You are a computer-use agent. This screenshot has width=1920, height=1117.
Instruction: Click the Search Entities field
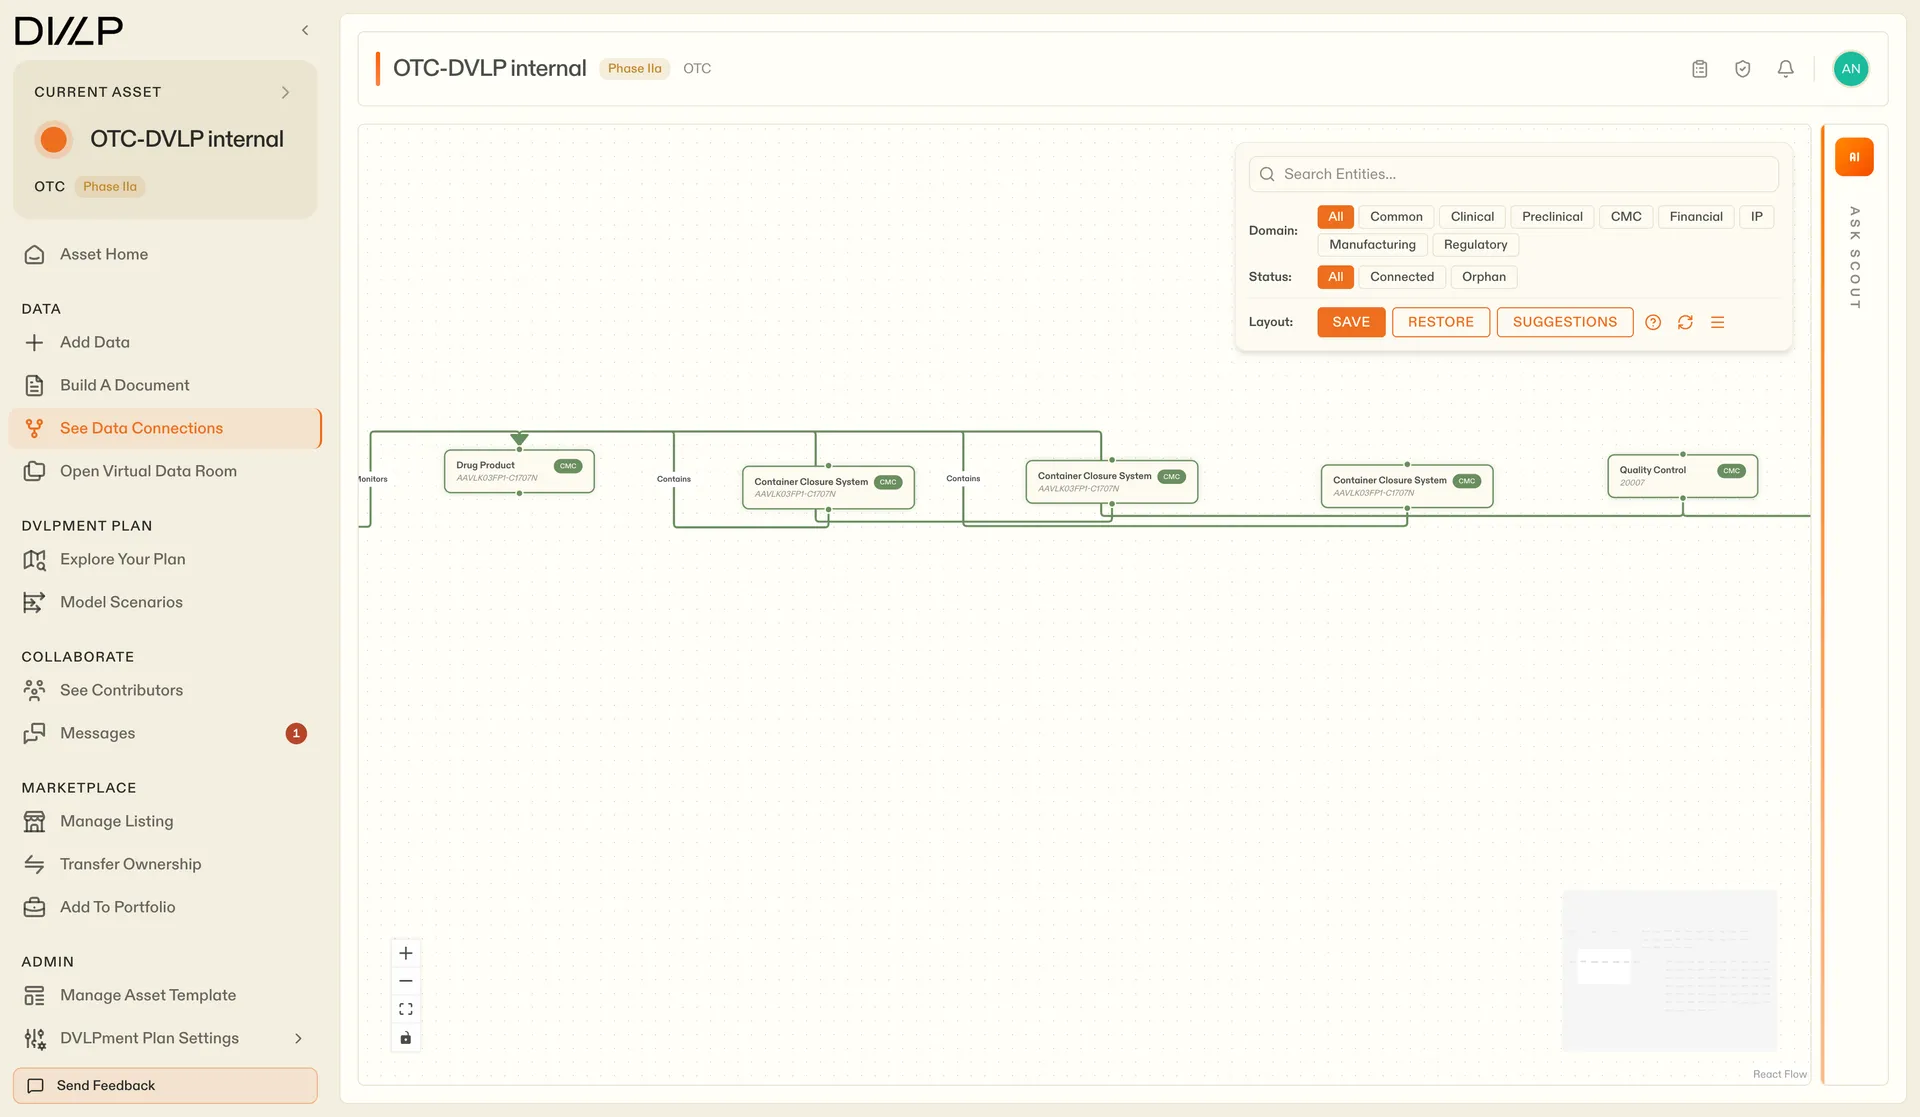pos(1513,174)
